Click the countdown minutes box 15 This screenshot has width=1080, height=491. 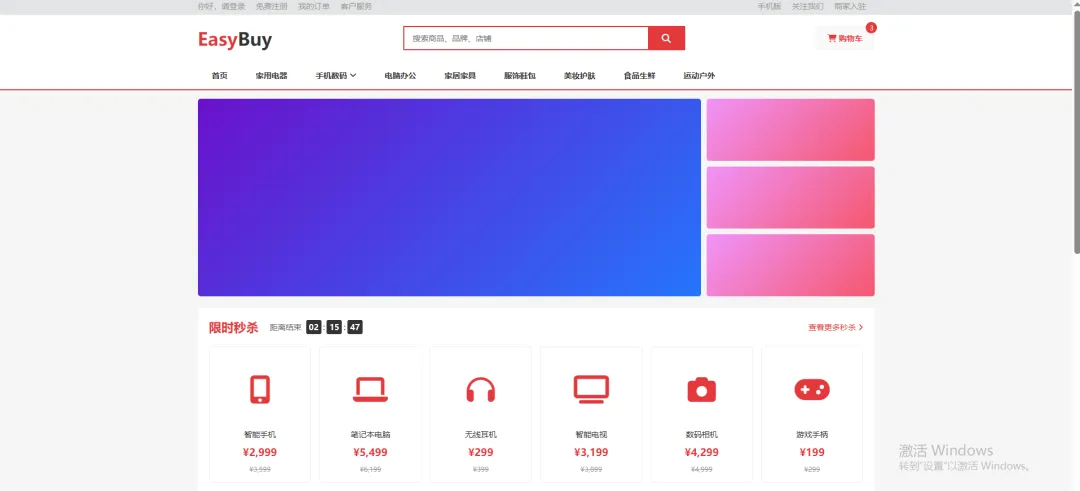(334, 328)
